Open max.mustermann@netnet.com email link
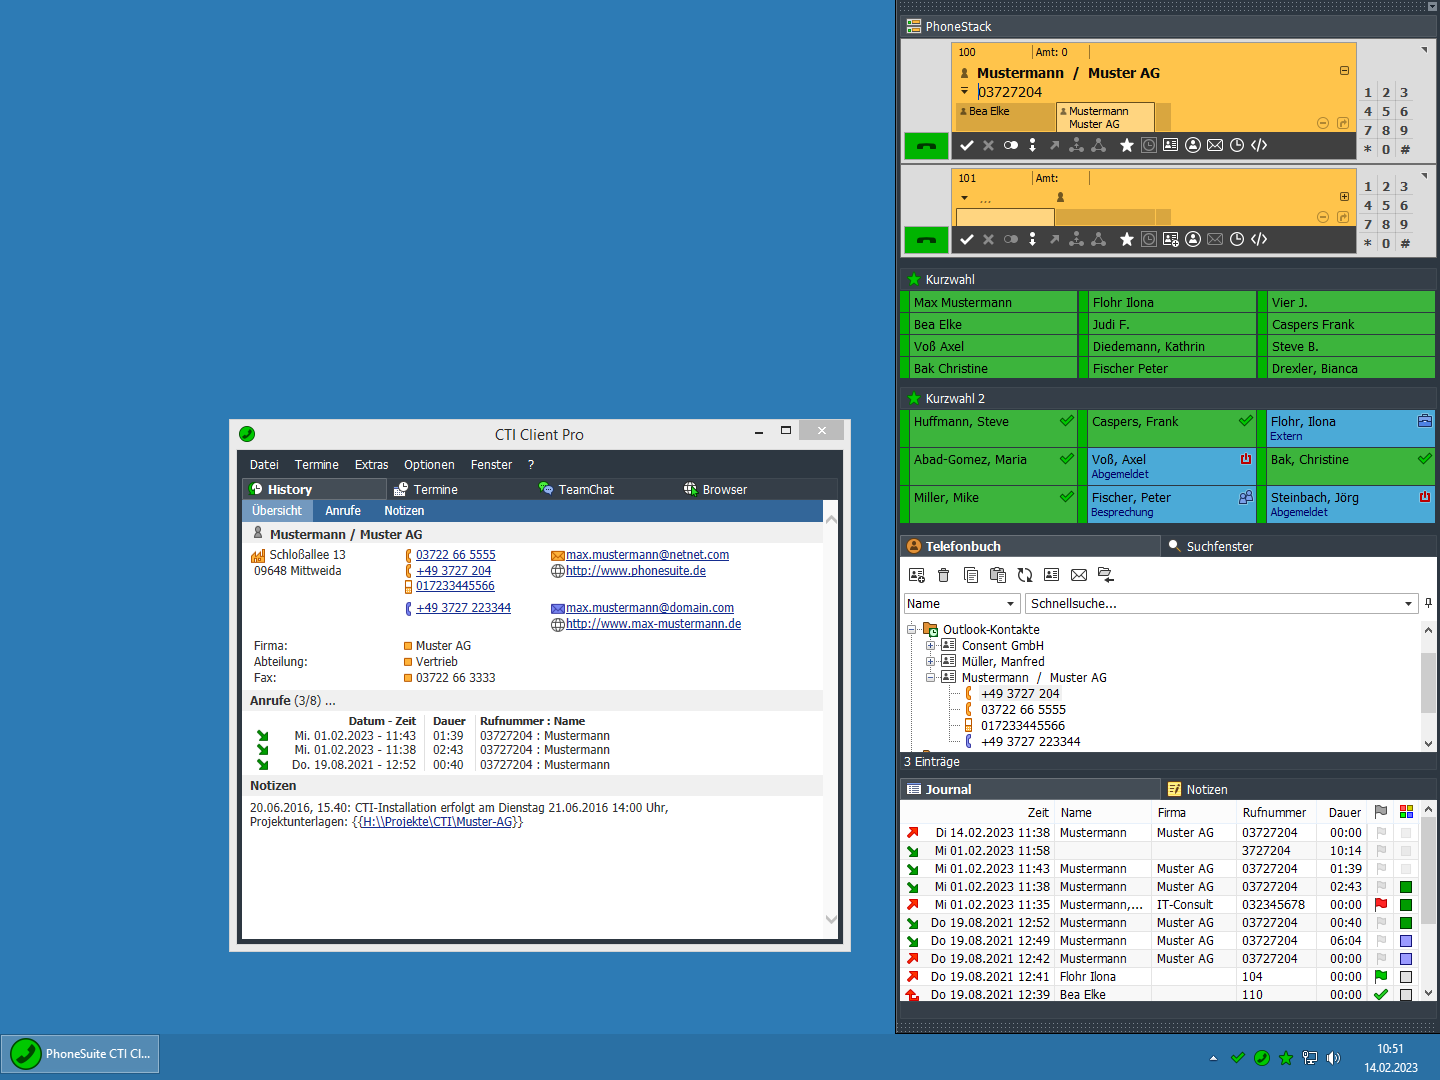1440x1080 pixels. 647,555
